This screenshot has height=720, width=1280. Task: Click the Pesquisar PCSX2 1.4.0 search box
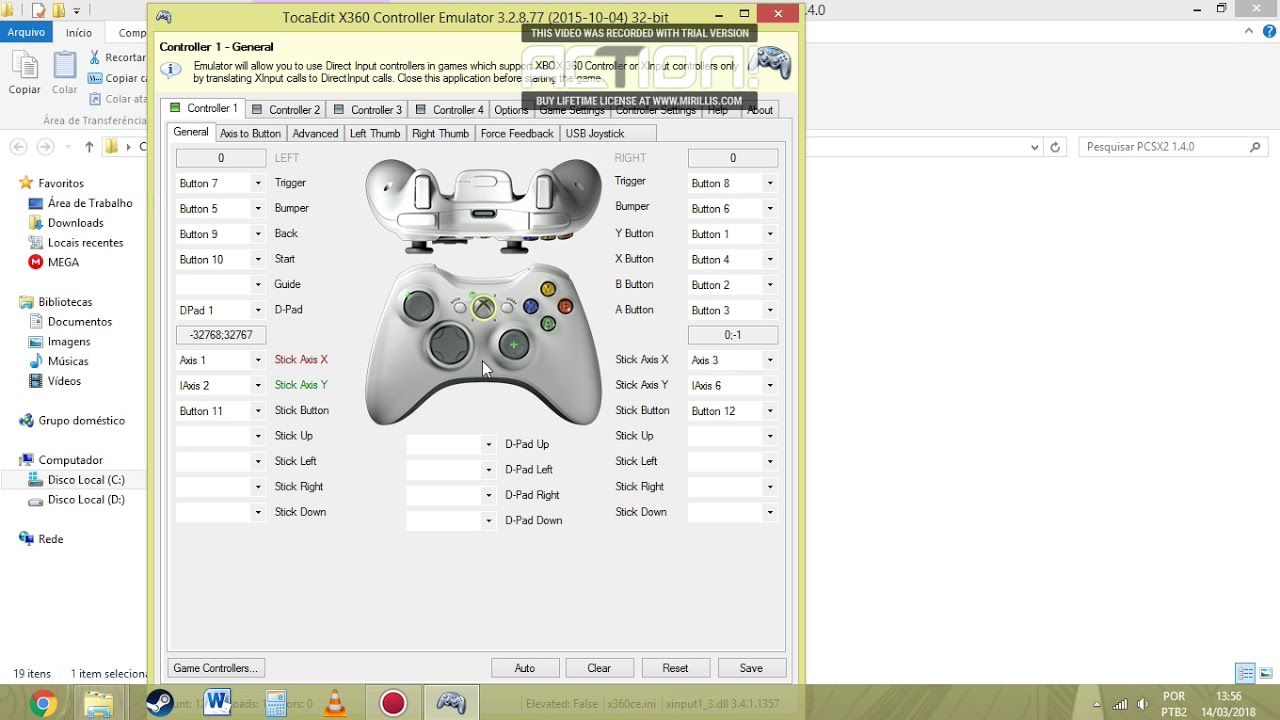click(x=1173, y=147)
